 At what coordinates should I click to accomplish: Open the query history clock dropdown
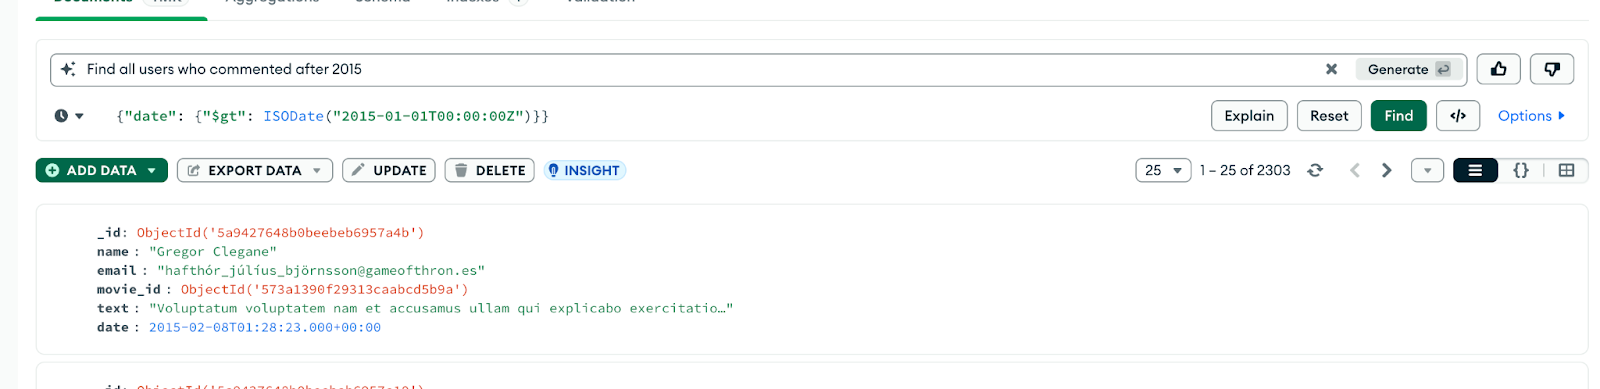point(69,116)
